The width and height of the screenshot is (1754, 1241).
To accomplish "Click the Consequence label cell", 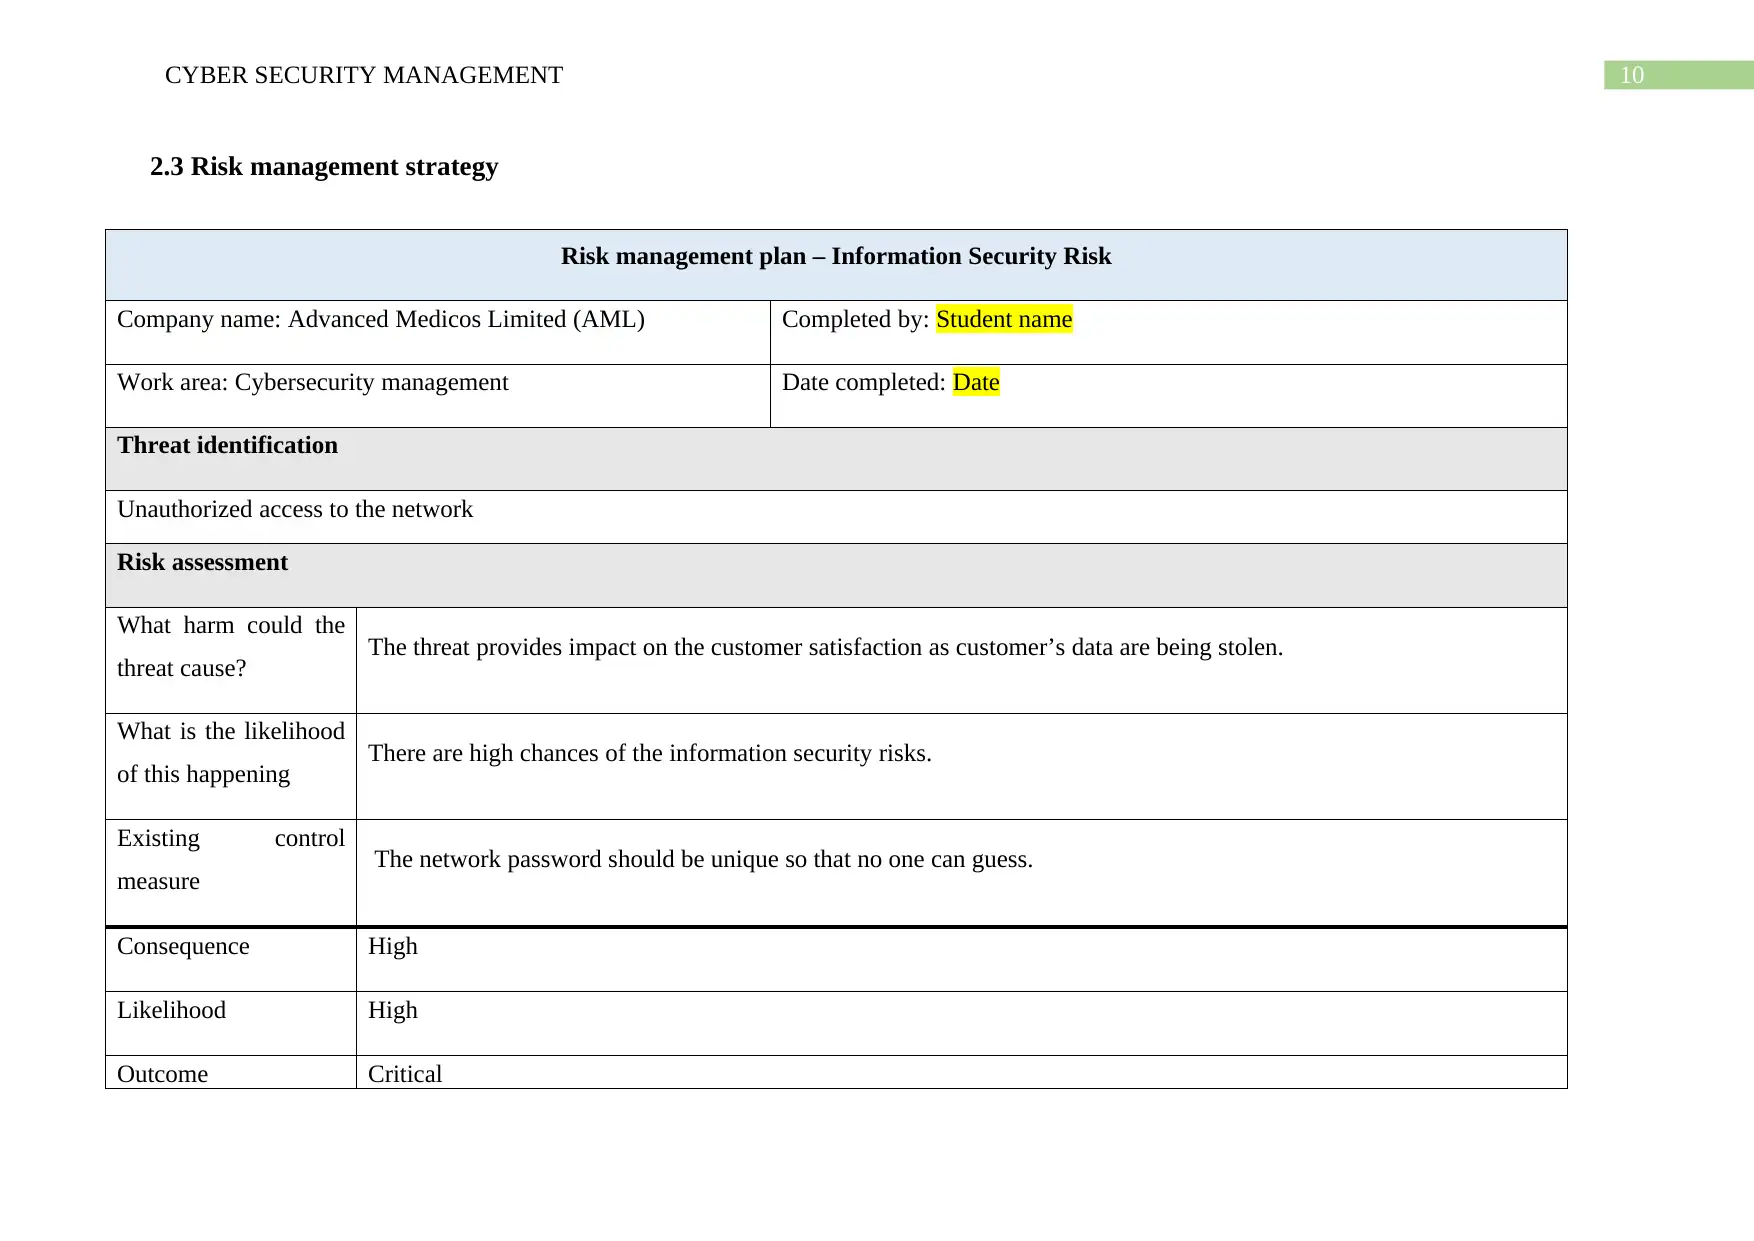I will (231, 960).
